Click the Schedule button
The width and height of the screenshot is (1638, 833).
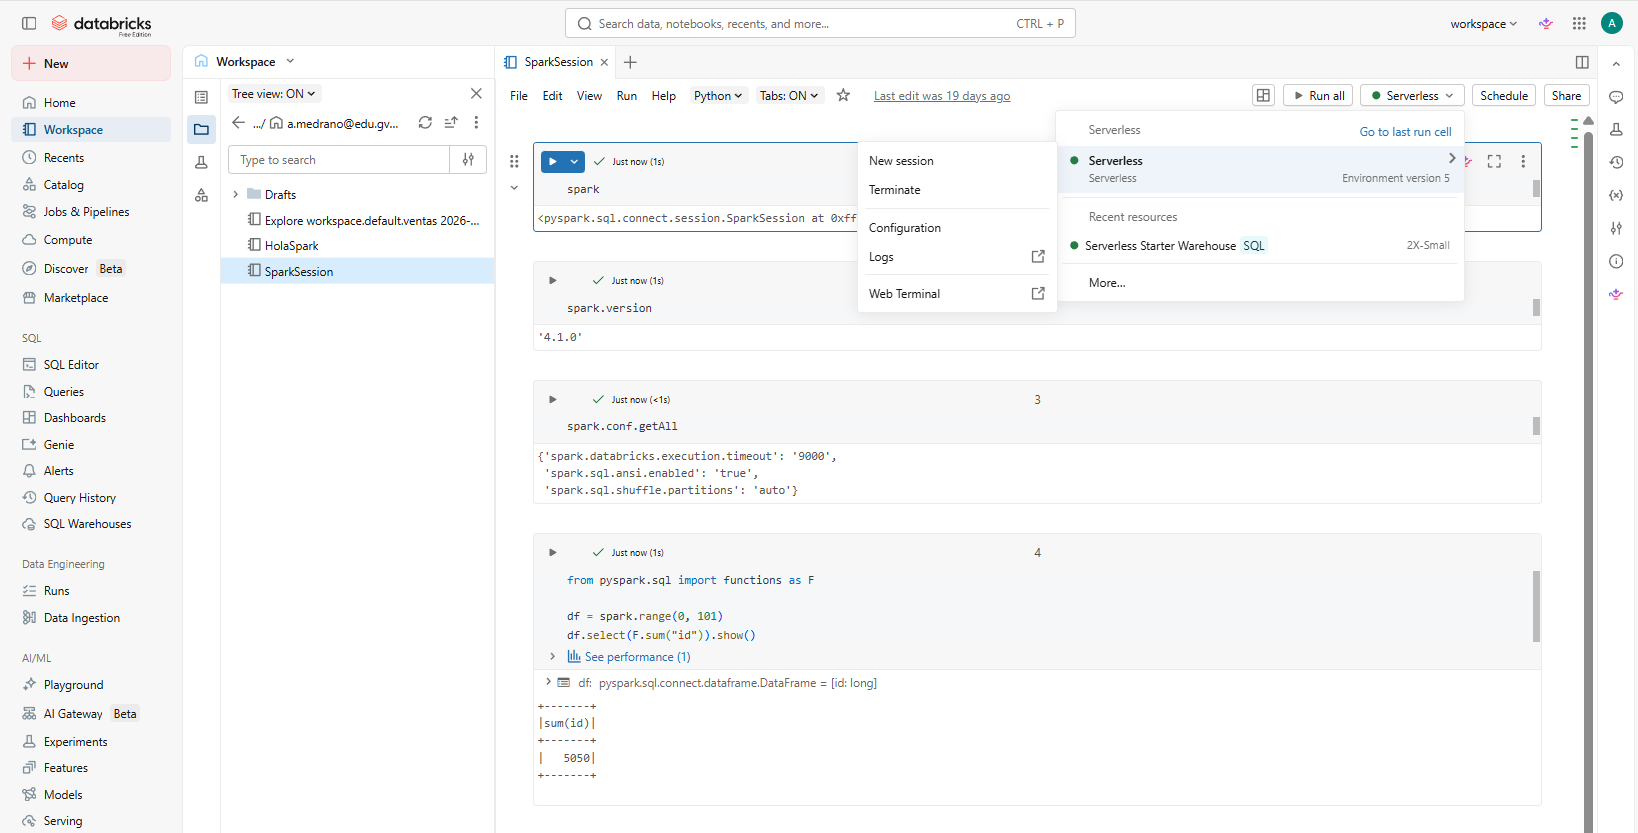click(1504, 95)
